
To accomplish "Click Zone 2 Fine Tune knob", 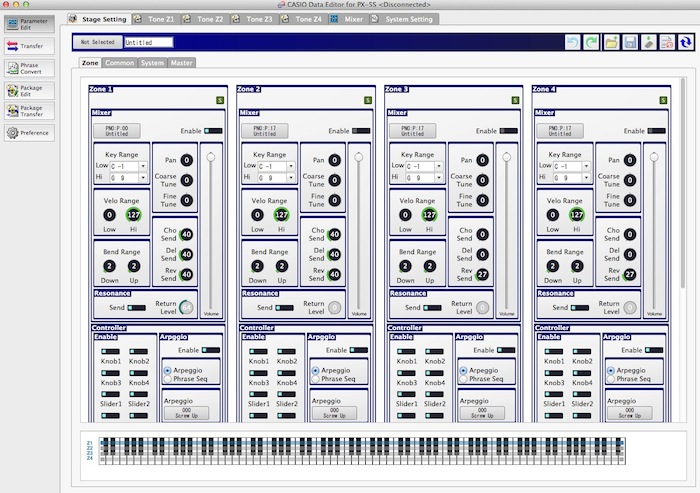I will click(334, 200).
